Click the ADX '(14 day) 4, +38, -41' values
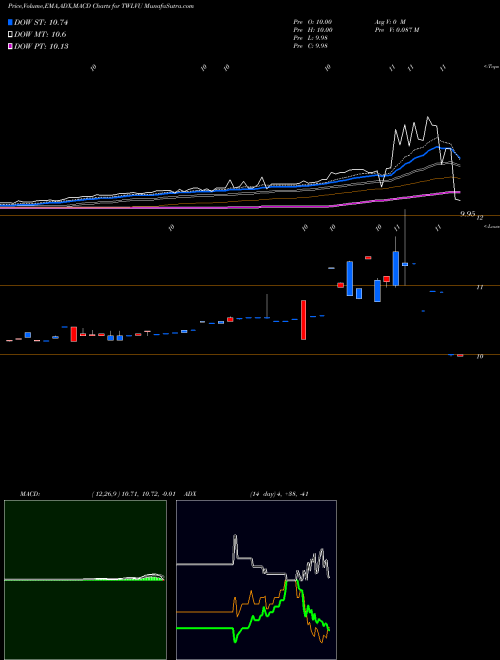This screenshot has height=660, width=500. (x=277, y=494)
